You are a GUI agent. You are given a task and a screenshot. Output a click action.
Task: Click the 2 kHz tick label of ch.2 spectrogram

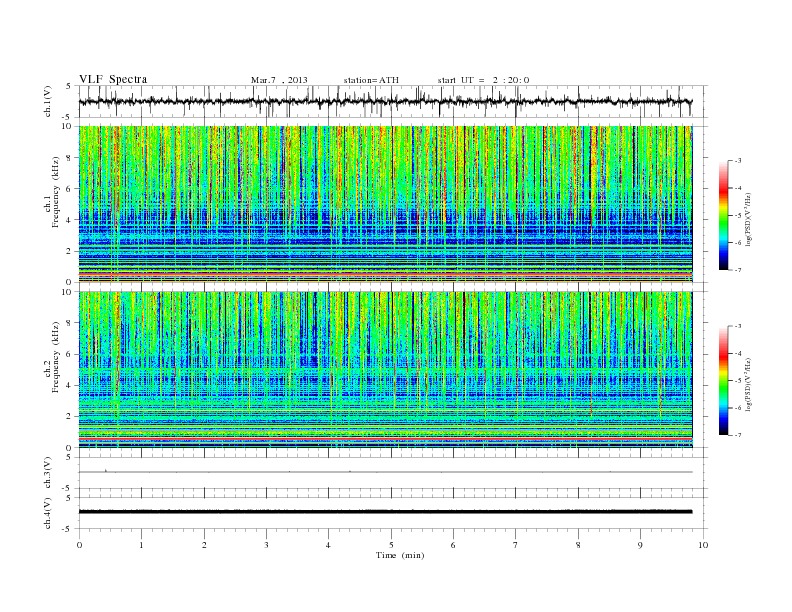click(69, 417)
